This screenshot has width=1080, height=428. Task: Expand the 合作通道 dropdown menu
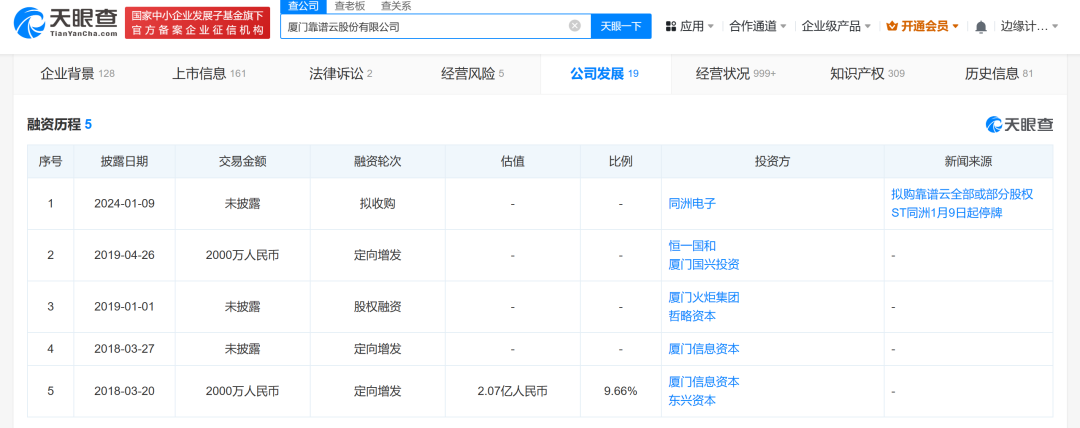(x=758, y=26)
